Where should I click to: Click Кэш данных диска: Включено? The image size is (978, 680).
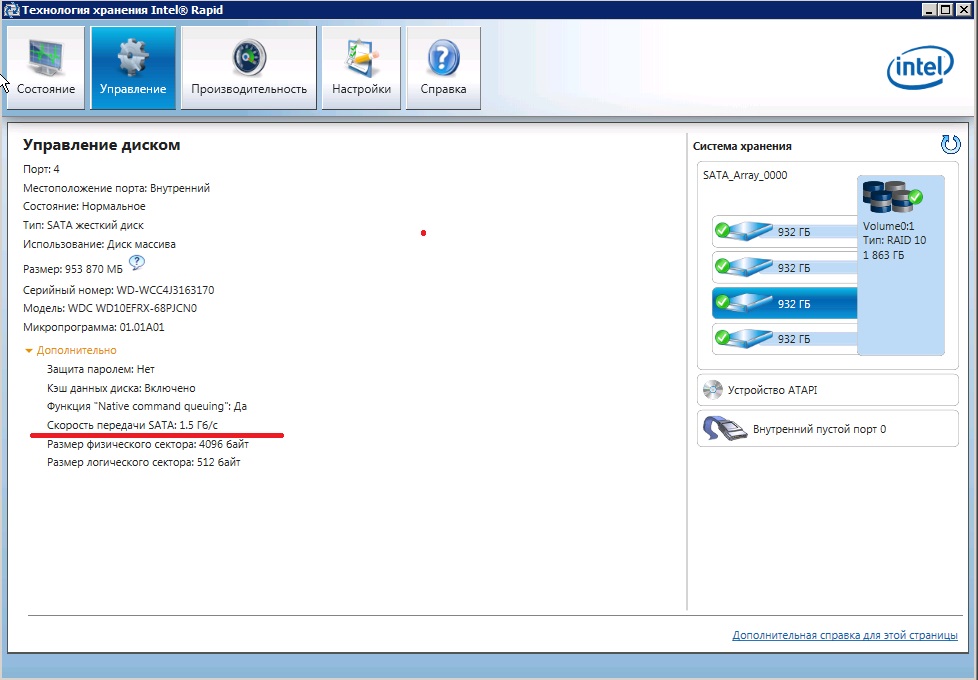pyautogui.click(x=121, y=388)
